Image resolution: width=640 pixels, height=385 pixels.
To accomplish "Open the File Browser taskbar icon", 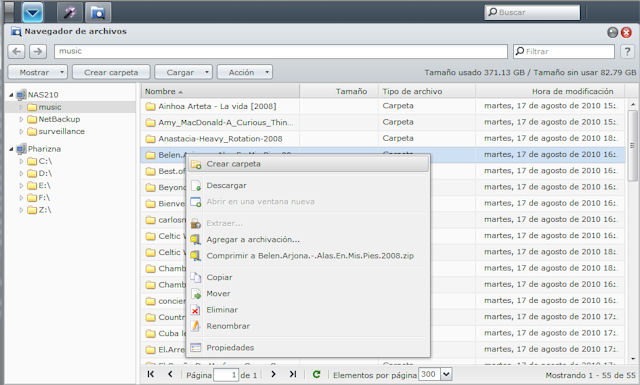I will [x=98, y=12].
